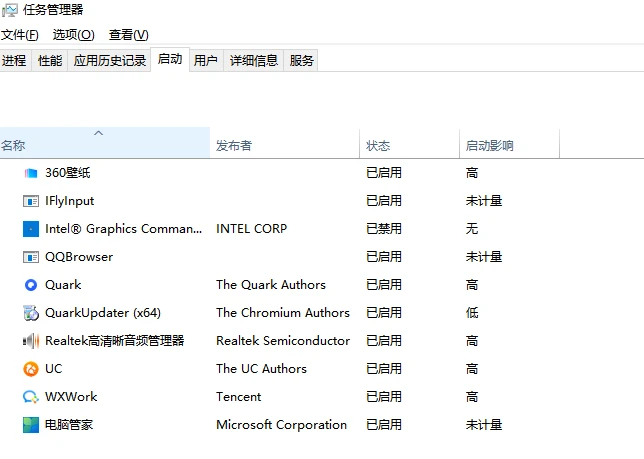Sort by the 启动影响 column header
The width and height of the screenshot is (644, 459).
coord(509,142)
